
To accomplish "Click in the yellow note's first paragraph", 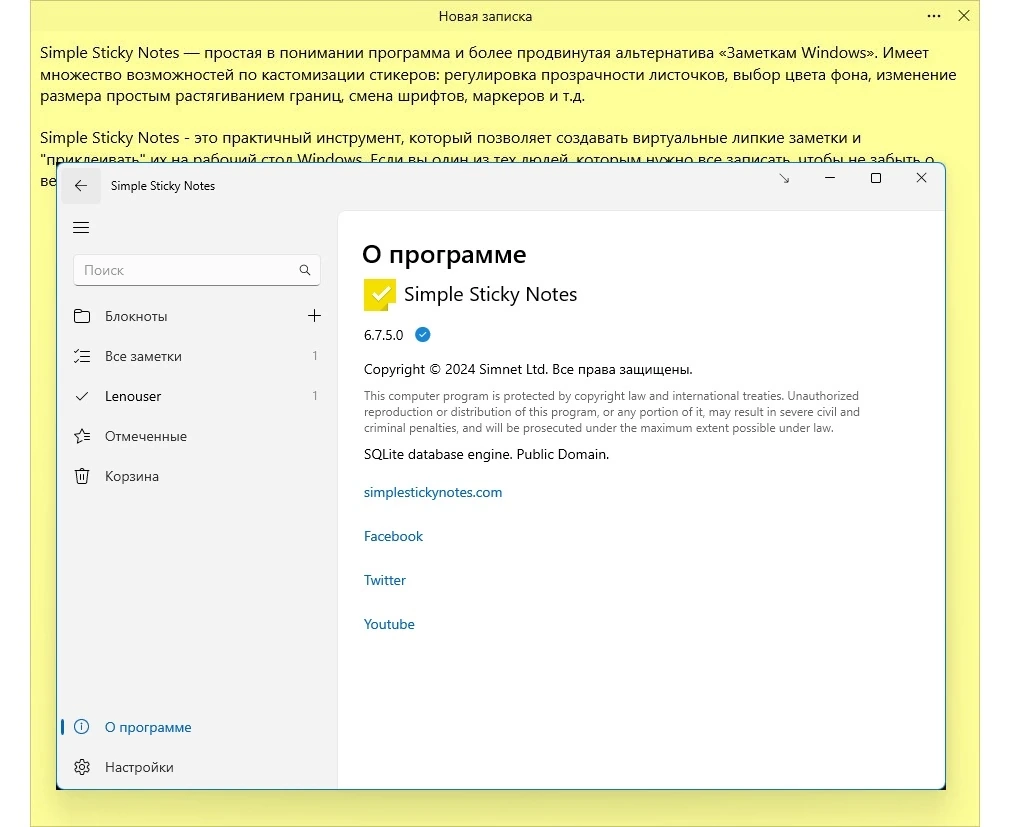I will (498, 74).
